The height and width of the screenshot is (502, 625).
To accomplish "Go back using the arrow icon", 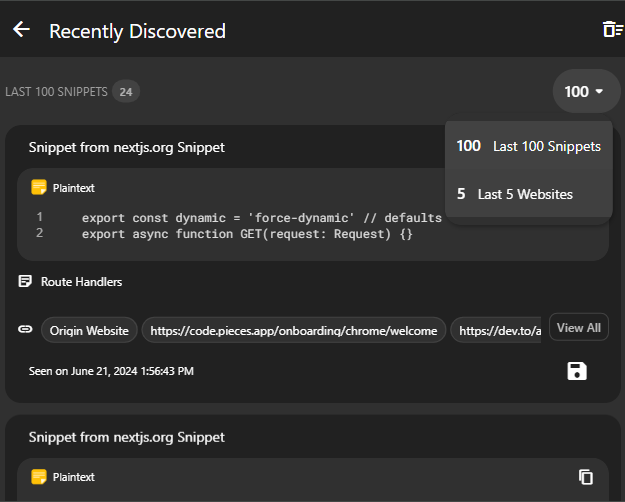I will coord(22,30).
